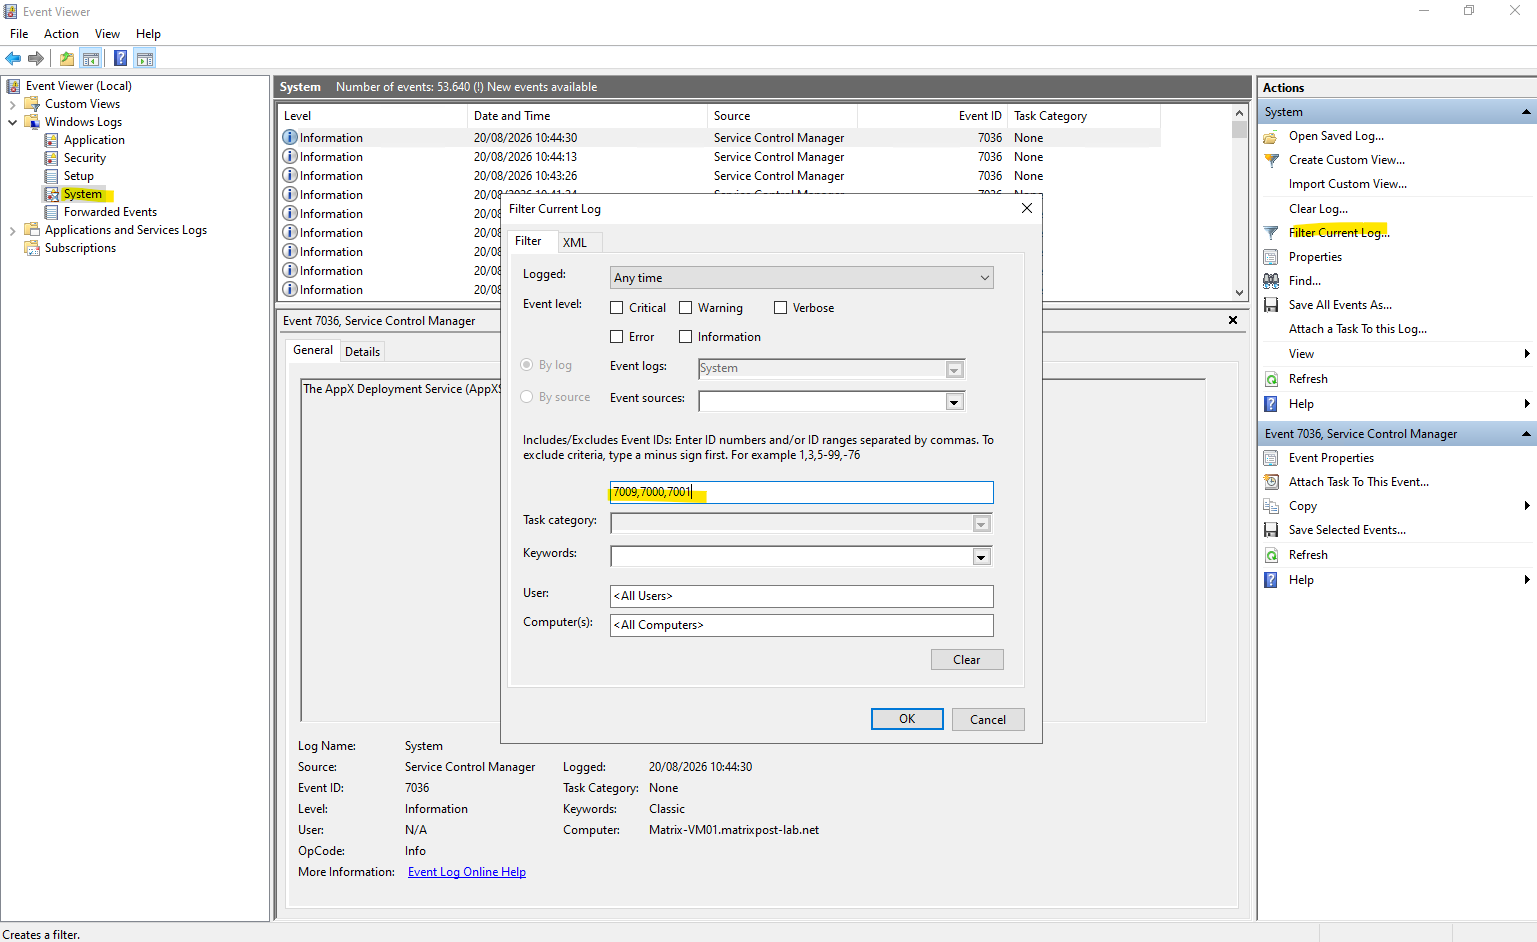
Task: Click the Forwarded Events log icon
Action: [x=51, y=212]
